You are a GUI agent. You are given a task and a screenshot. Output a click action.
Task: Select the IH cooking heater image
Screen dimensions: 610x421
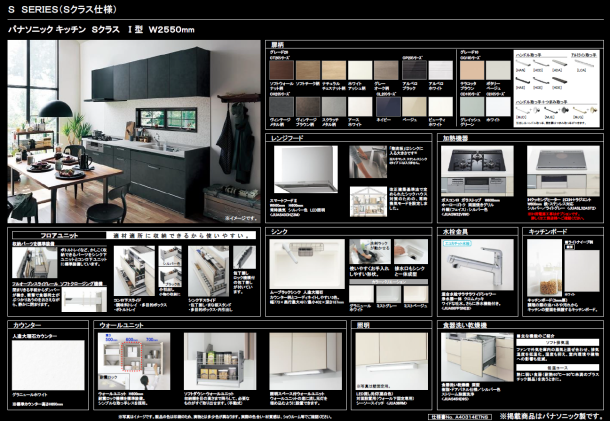[x=563, y=171]
